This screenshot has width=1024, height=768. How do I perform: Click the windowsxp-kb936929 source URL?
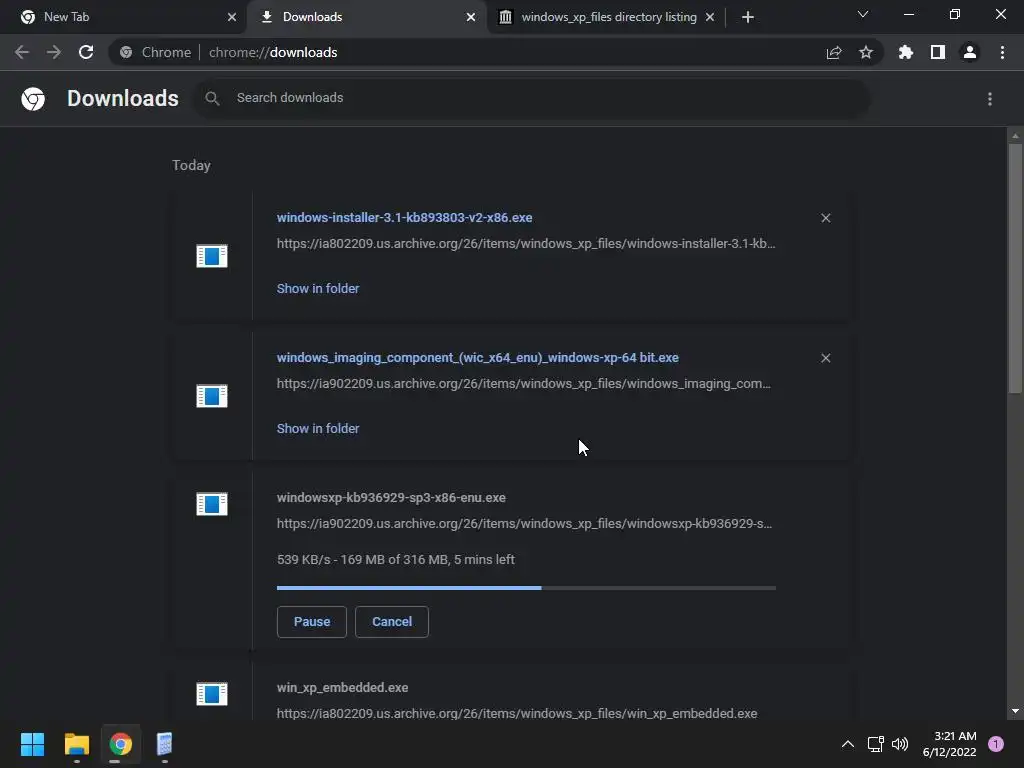(x=524, y=524)
